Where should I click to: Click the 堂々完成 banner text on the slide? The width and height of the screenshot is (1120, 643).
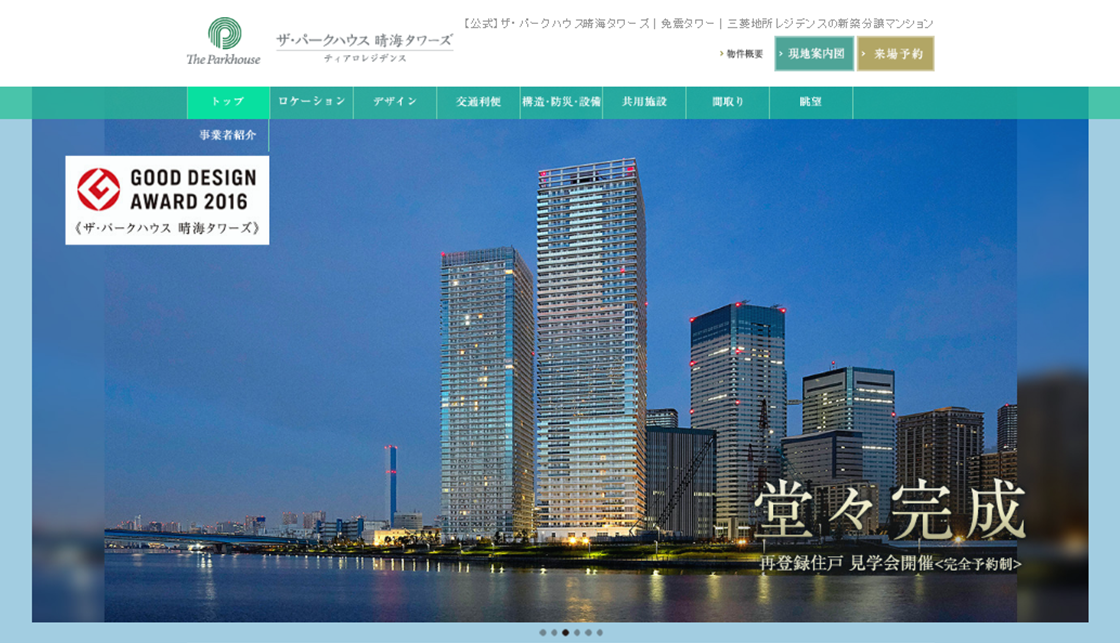(889, 512)
